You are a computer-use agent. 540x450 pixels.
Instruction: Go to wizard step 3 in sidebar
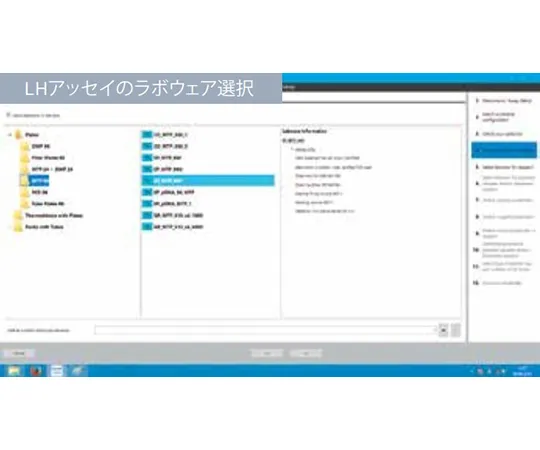pyautogui.click(x=499, y=134)
